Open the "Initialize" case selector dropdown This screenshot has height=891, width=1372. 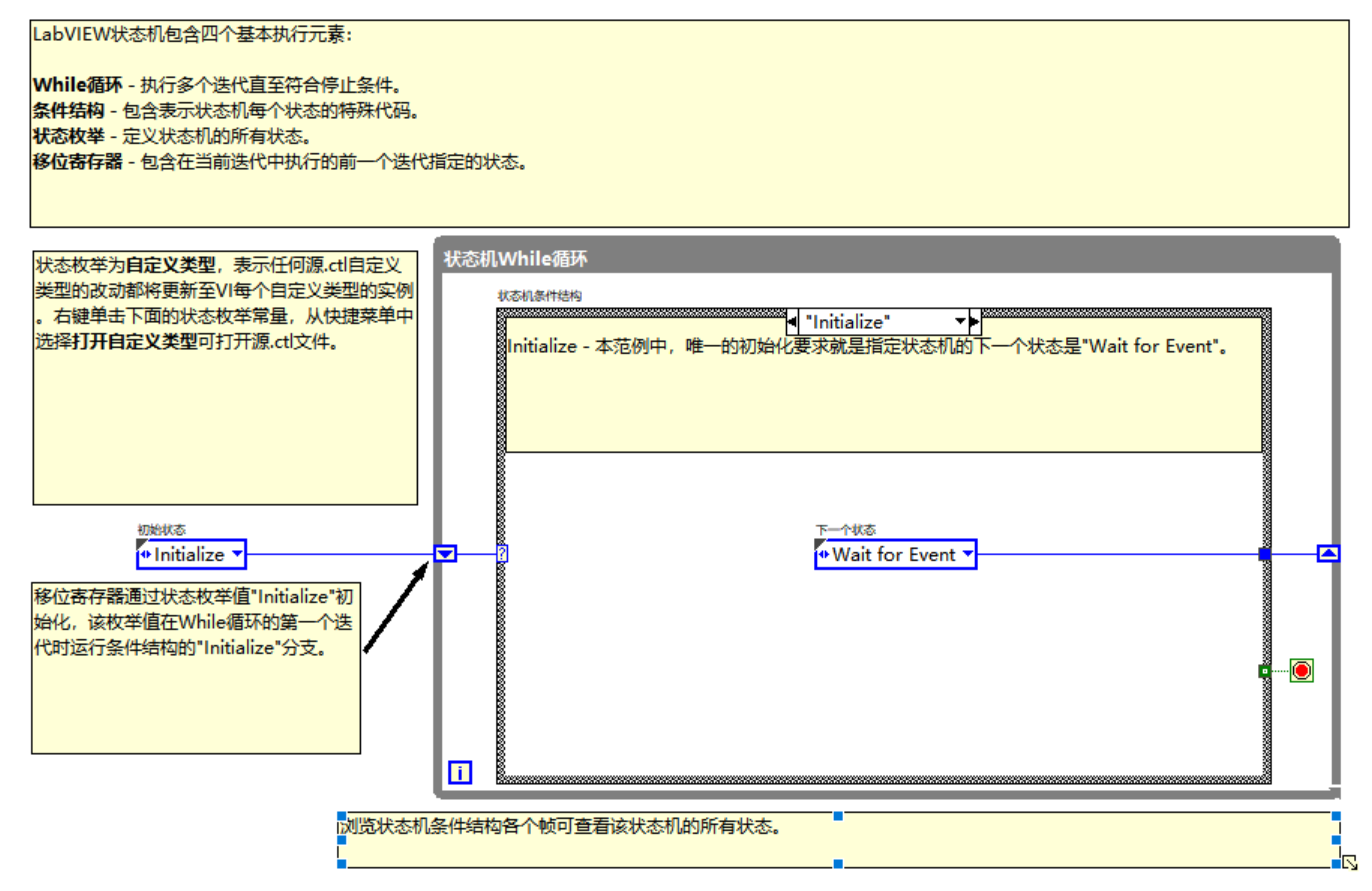pyautogui.click(x=960, y=321)
